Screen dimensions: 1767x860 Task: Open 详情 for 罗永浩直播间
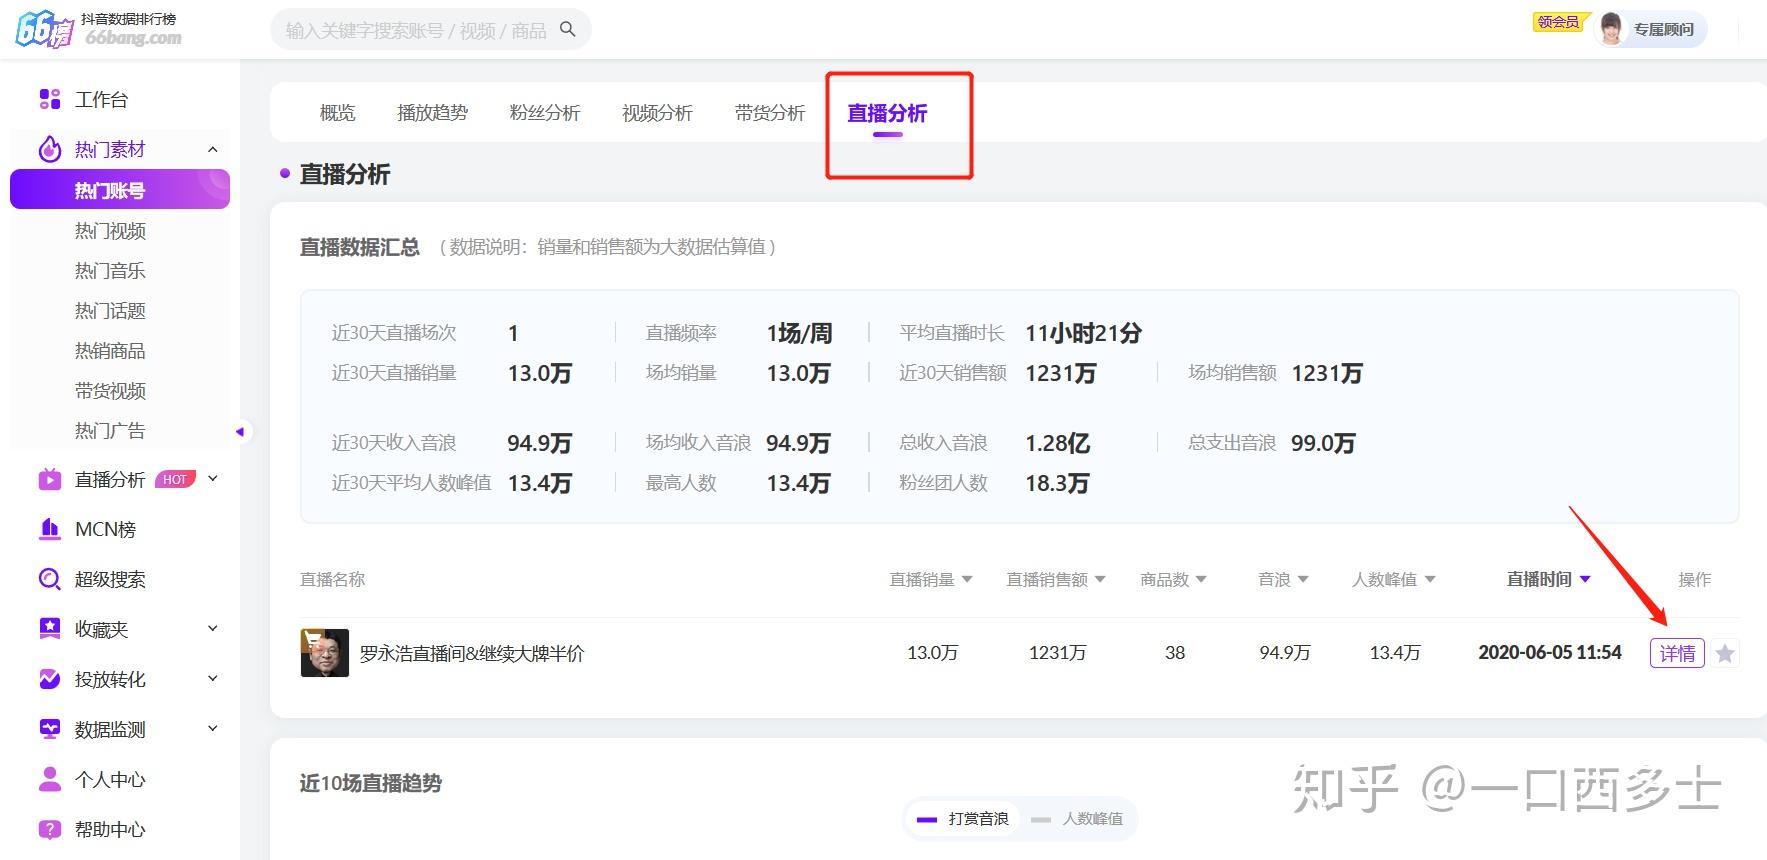(1677, 654)
